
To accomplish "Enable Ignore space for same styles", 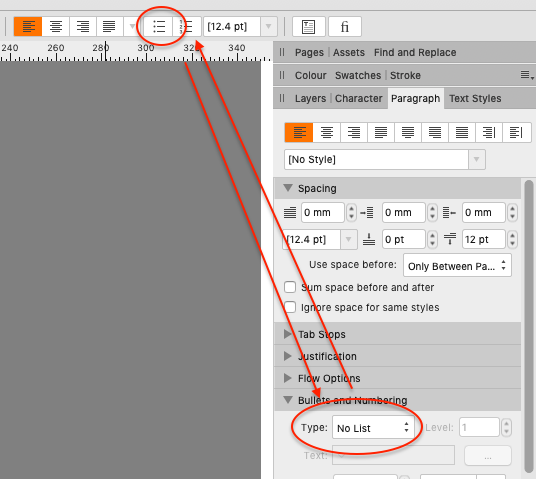I will pos(290,307).
